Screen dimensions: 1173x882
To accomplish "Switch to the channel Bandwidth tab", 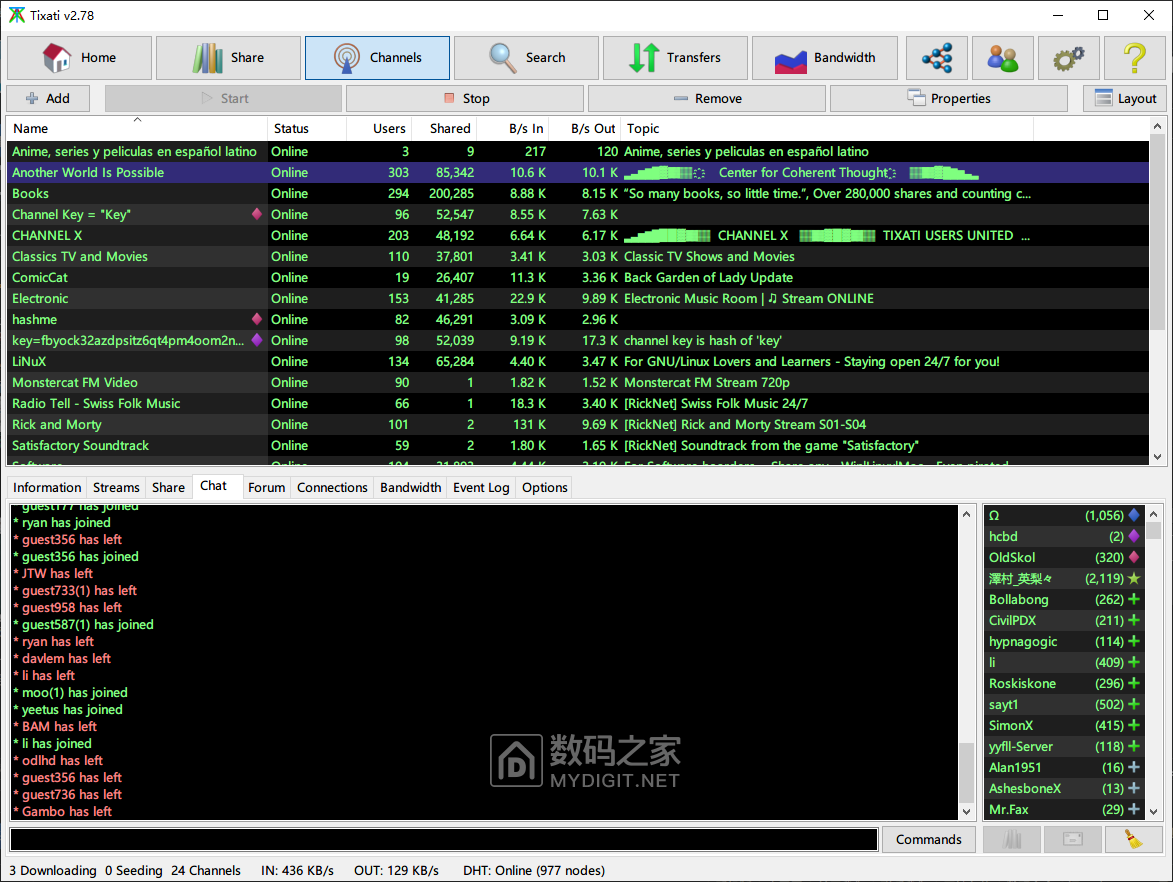I will tap(411, 487).
